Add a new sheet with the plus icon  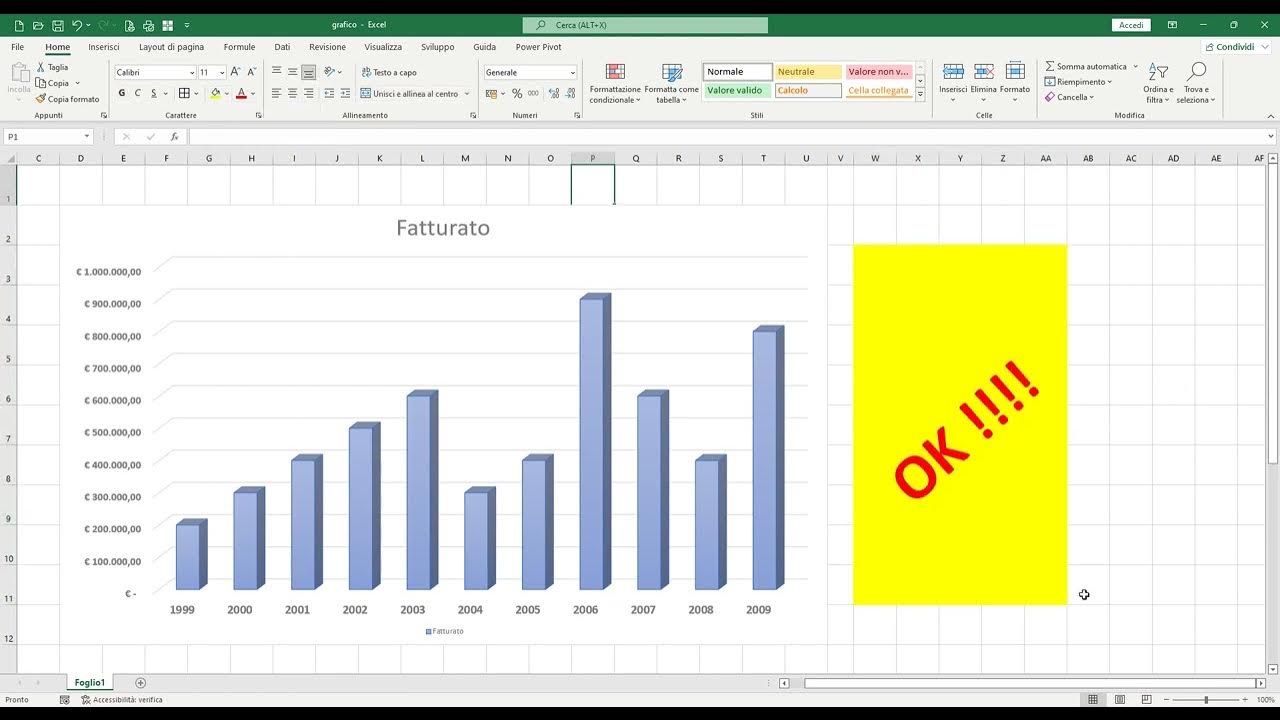[x=140, y=682]
